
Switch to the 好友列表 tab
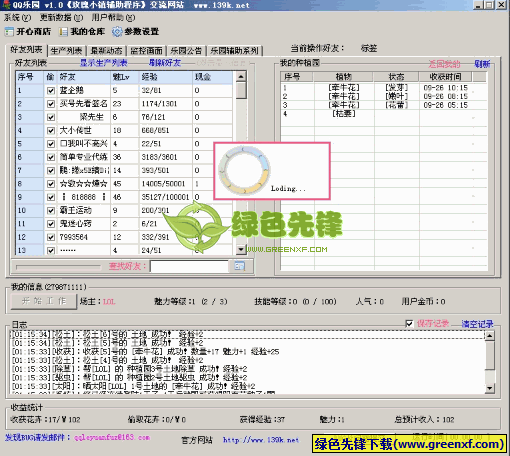[x=26, y=50]
